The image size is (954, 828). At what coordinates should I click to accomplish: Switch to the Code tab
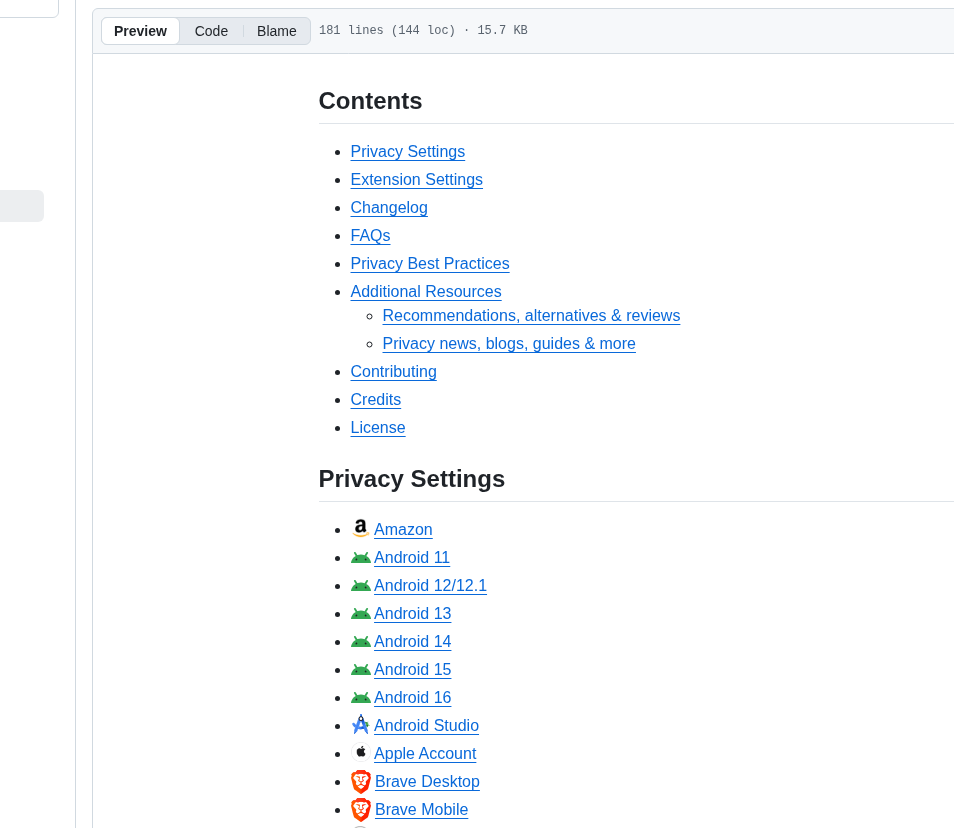tap(211, 31)
